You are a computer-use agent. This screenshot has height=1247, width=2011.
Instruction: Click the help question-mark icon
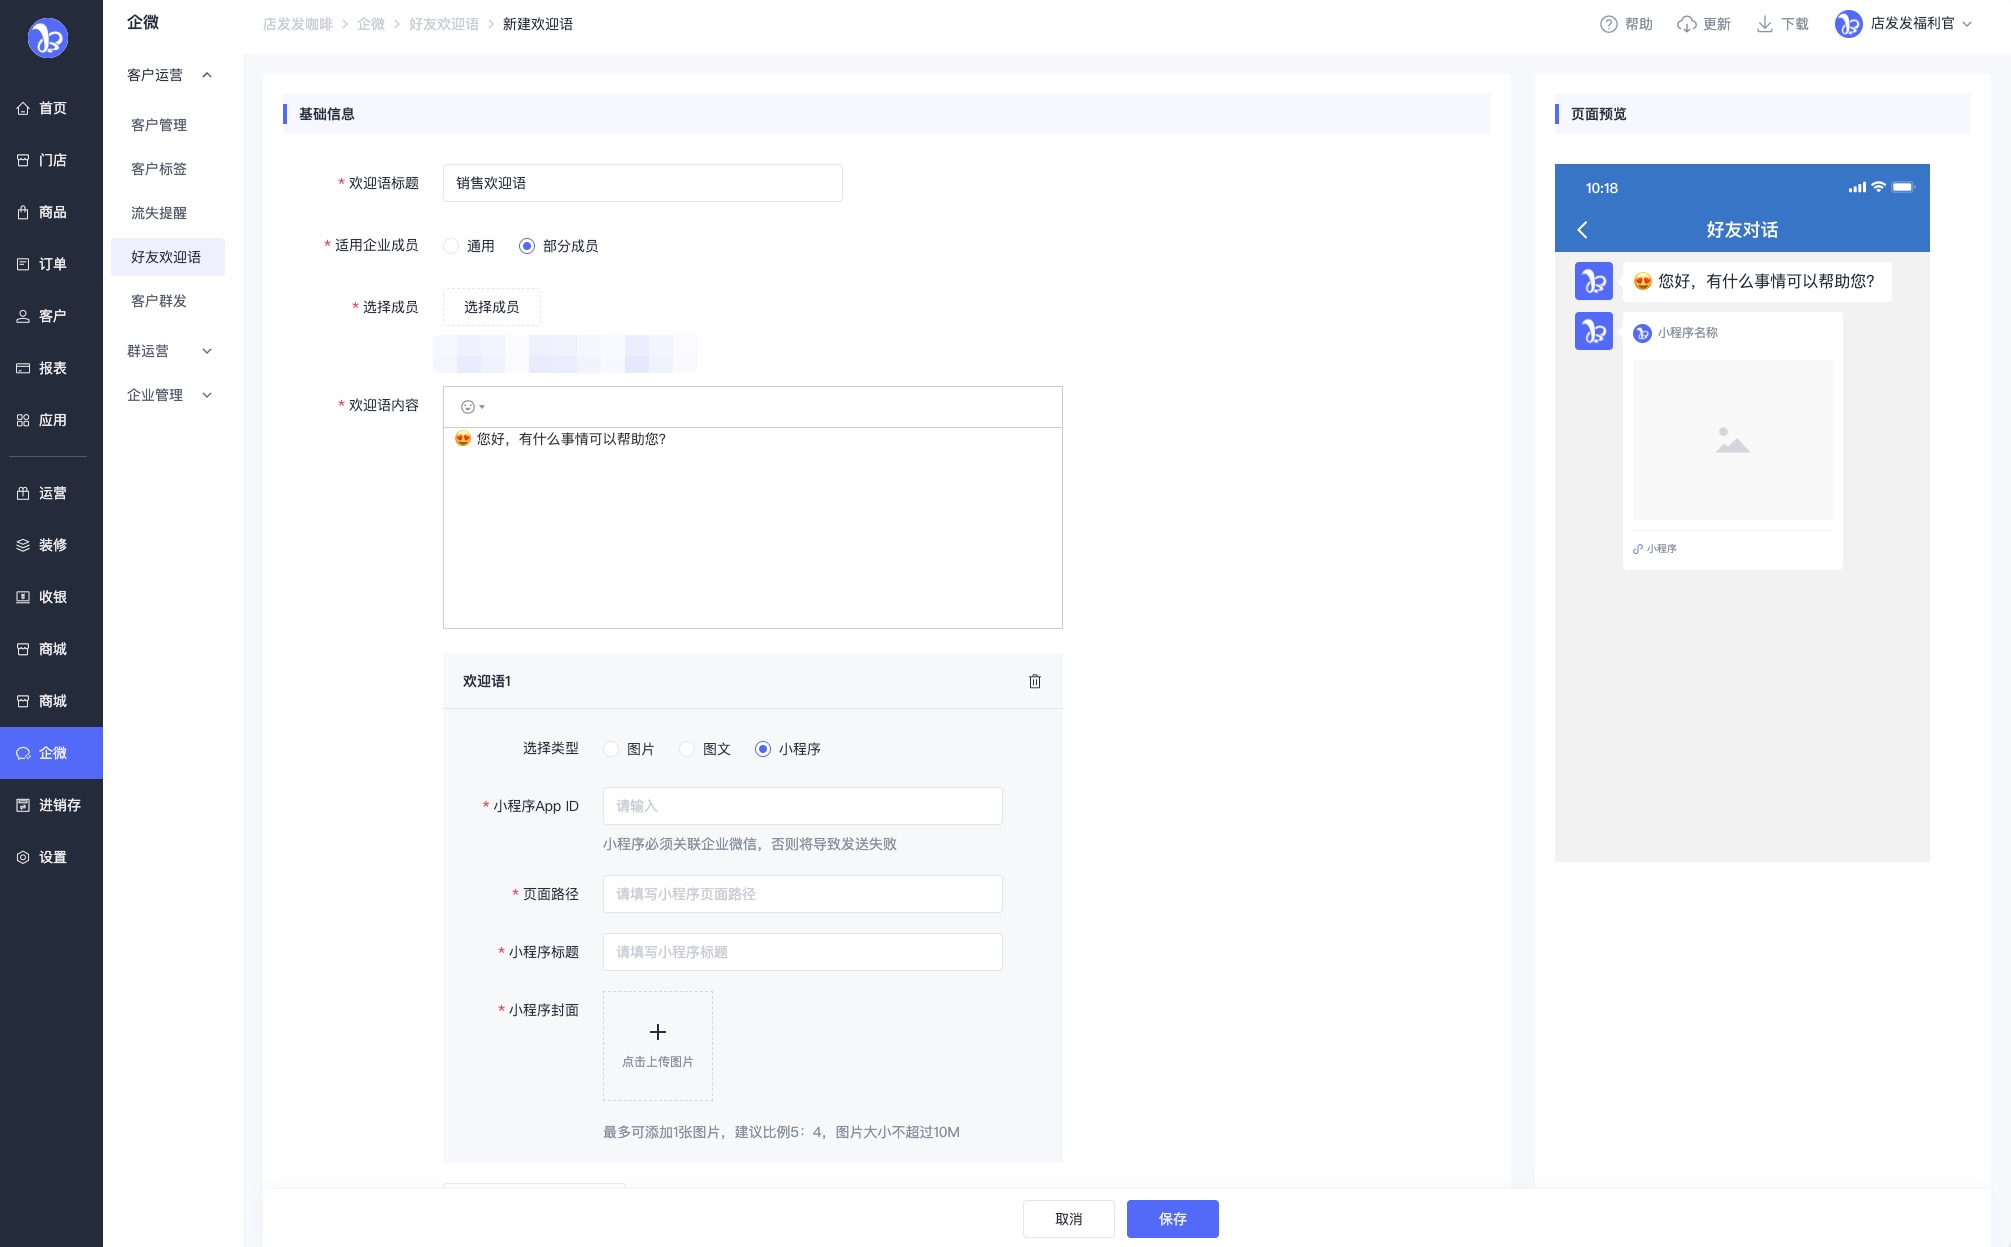point(1608,24)
